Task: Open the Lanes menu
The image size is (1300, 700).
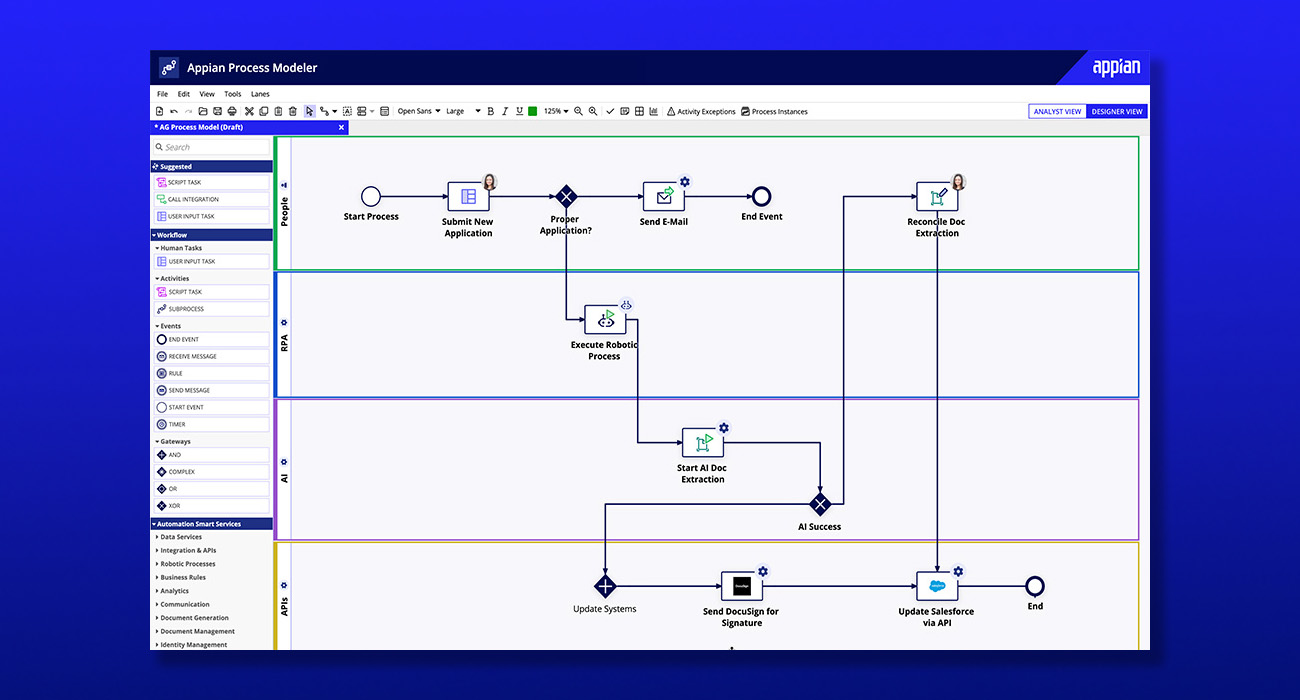Action: [260, 94]
